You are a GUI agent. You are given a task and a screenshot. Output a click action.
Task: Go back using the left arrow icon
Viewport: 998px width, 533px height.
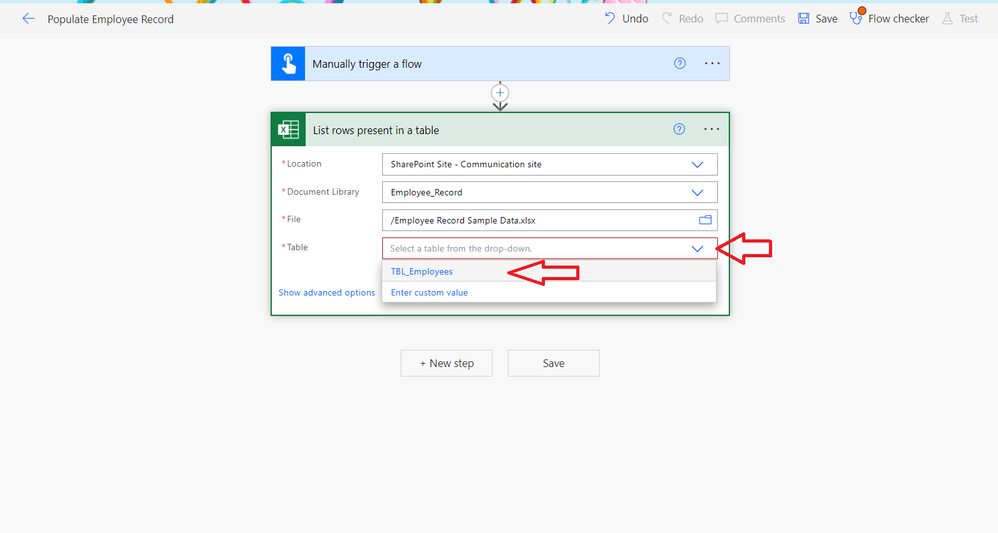[28, 18]
